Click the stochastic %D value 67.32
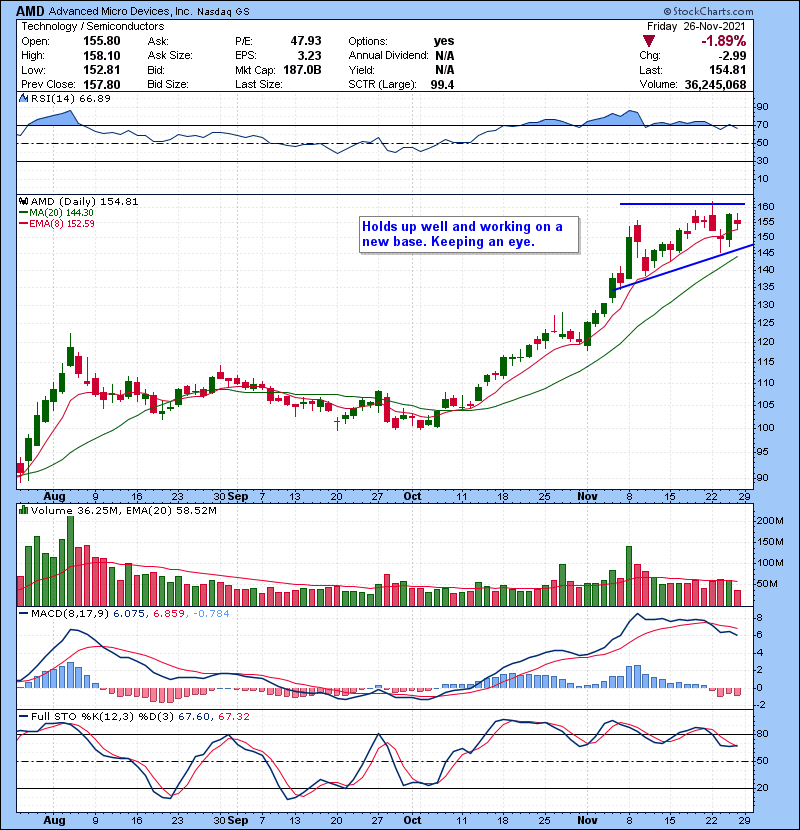Image resolution: width=800 pixels, height=830 pixels. [233, 716]
